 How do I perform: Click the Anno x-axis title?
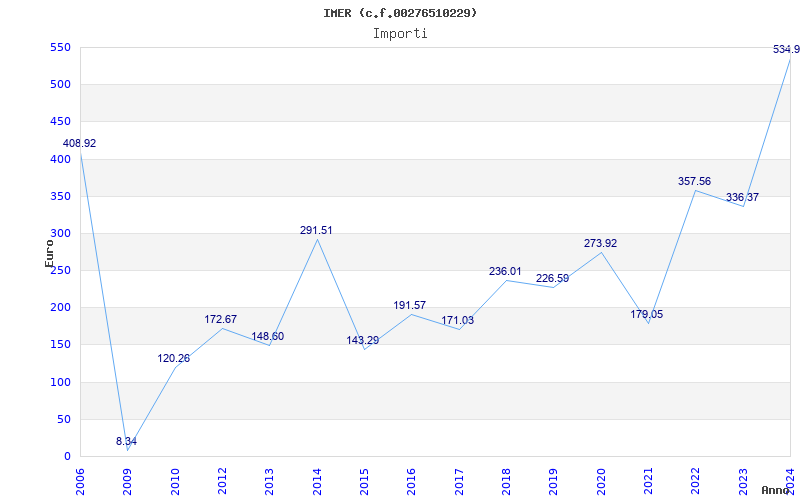pos(776,490)
